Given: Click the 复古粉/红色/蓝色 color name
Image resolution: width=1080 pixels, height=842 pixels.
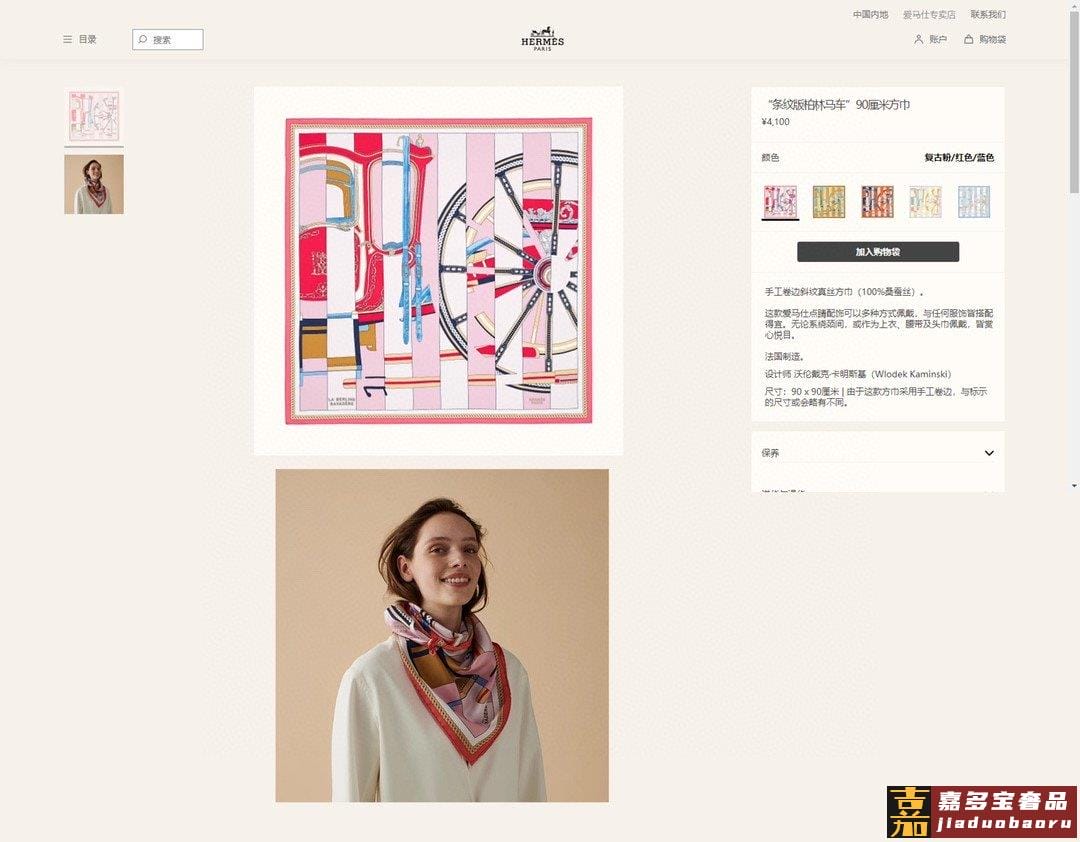Looking at the screenshot, I should click(x=959, y=158).
